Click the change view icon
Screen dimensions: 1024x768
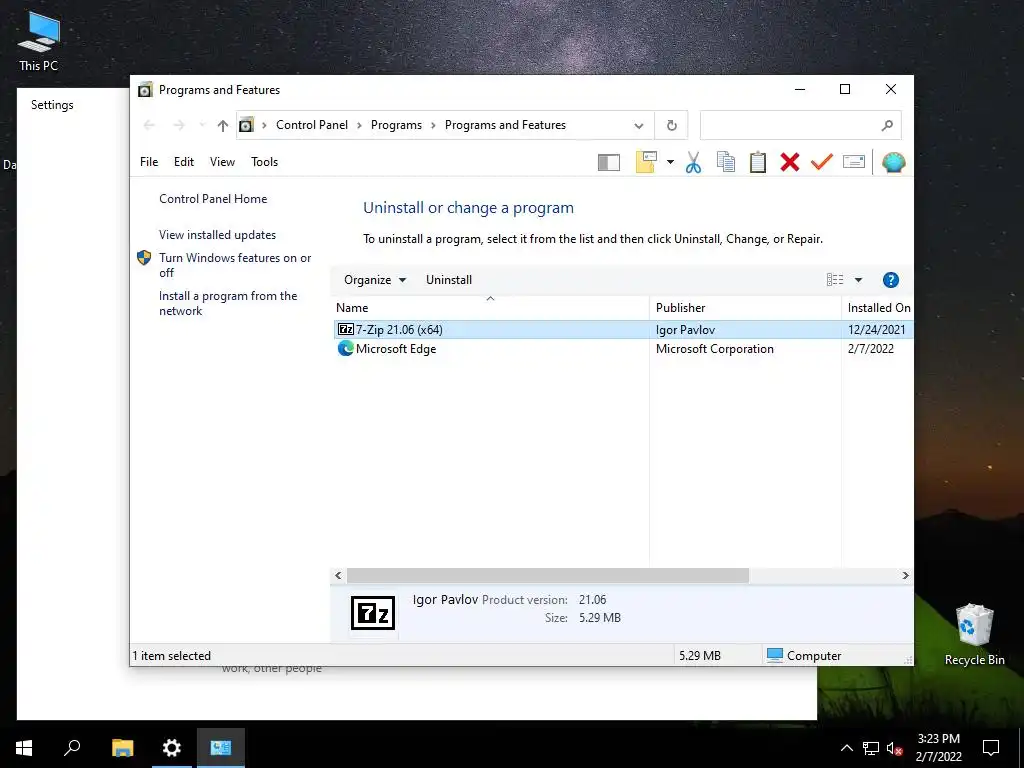click(x=835, y=280)
